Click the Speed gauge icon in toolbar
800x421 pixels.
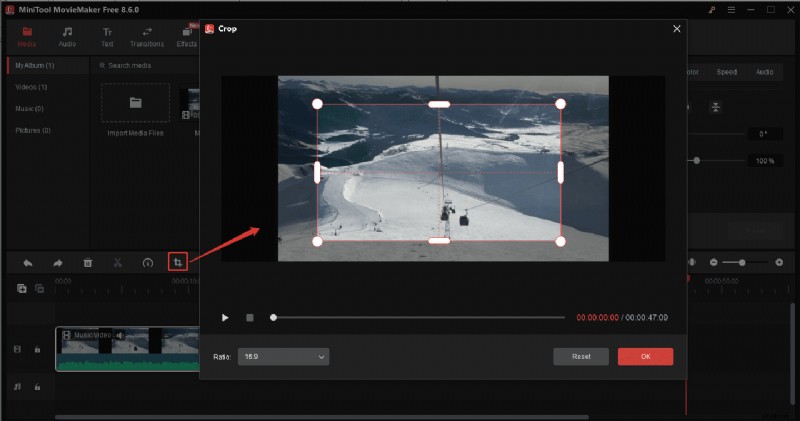pyautogui.click(x=148, y=263)
